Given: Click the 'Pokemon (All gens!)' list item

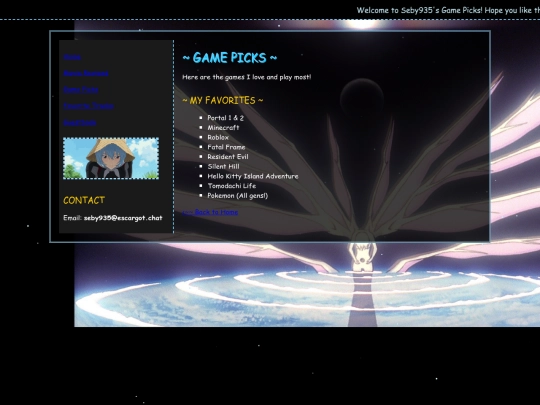Looking at the screenshot, I should point(237,195).
